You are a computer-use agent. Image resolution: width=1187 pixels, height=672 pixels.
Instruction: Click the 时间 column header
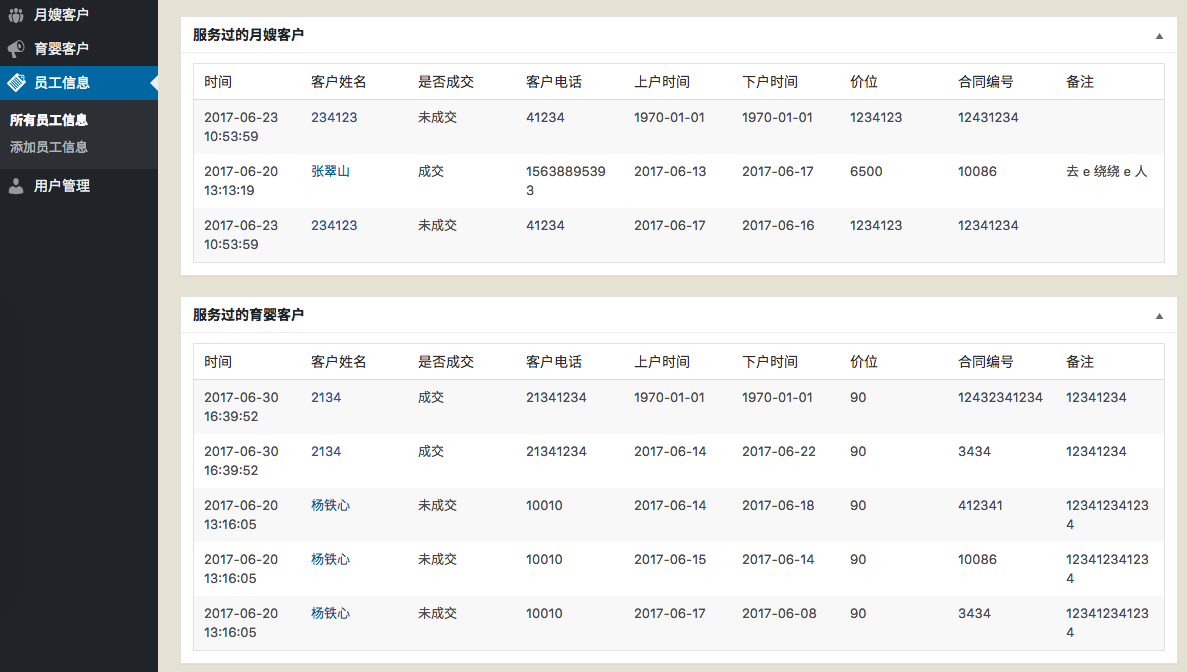click(218, 82)
